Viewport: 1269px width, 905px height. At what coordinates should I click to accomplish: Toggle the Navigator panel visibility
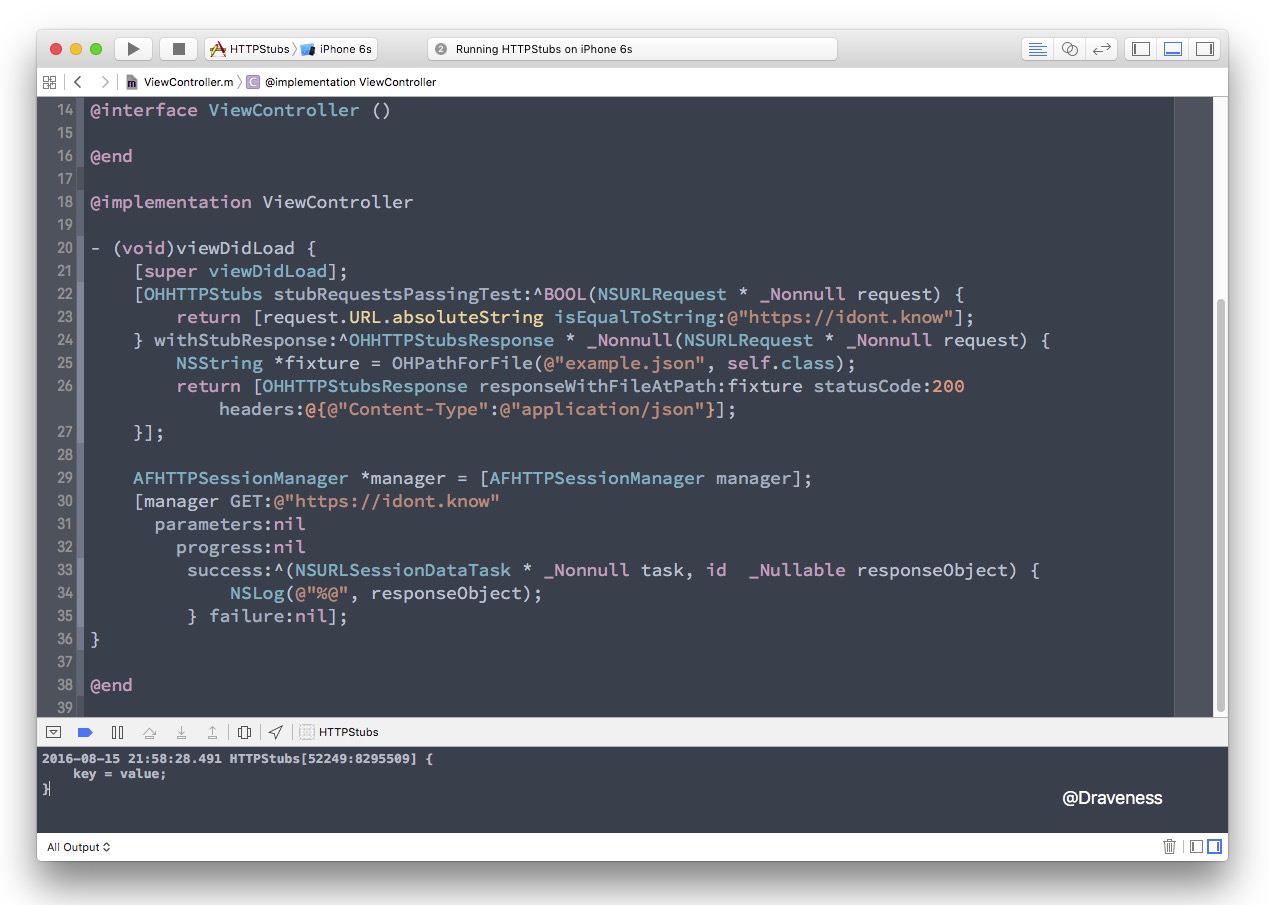pos(1139,48)
